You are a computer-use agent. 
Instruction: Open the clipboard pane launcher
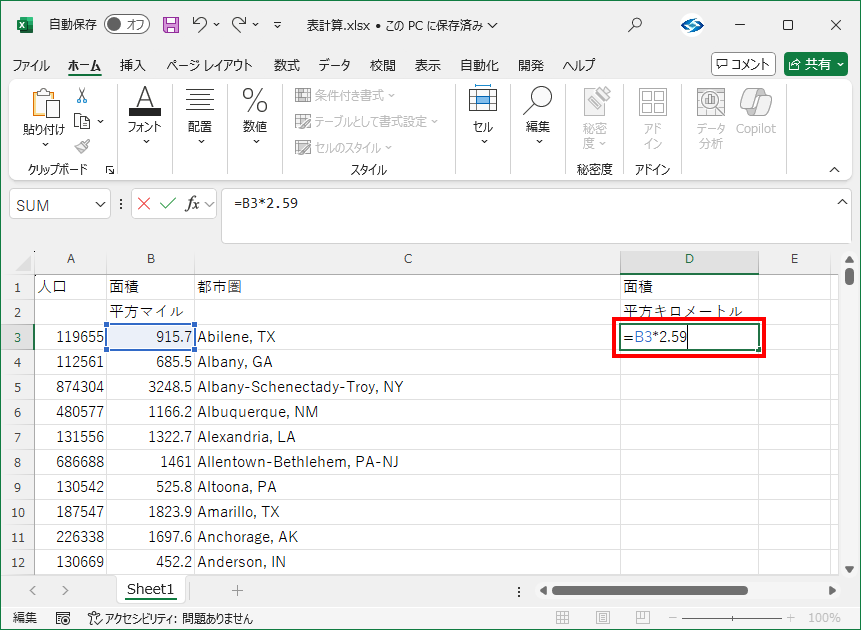tap(110, 170)
